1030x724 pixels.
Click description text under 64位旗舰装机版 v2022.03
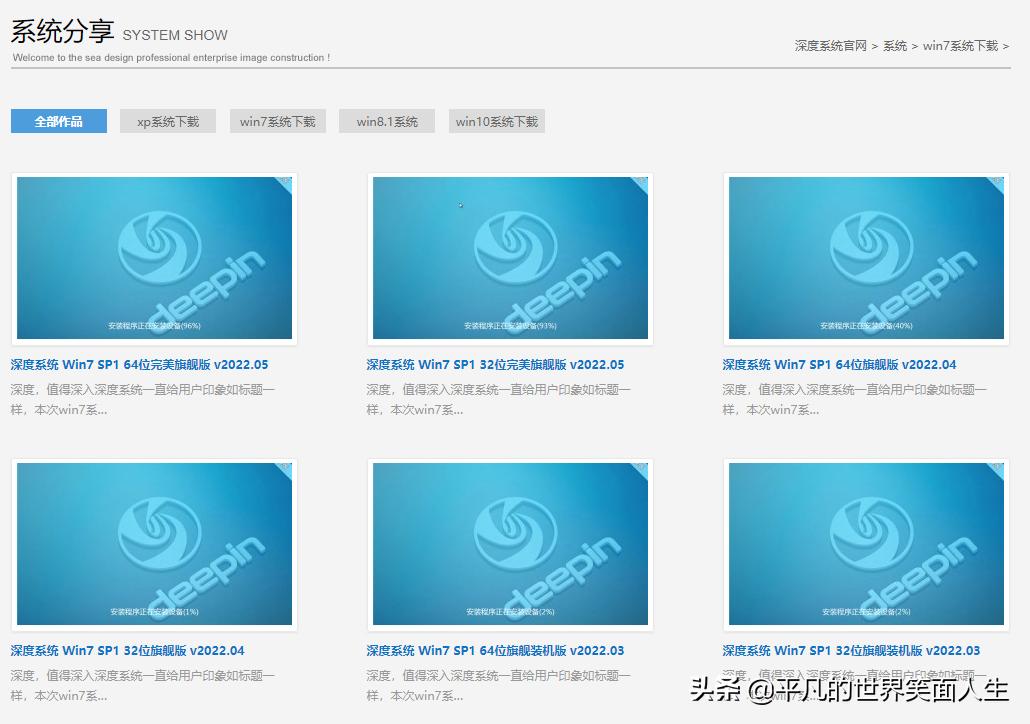(x=499, y=685)
